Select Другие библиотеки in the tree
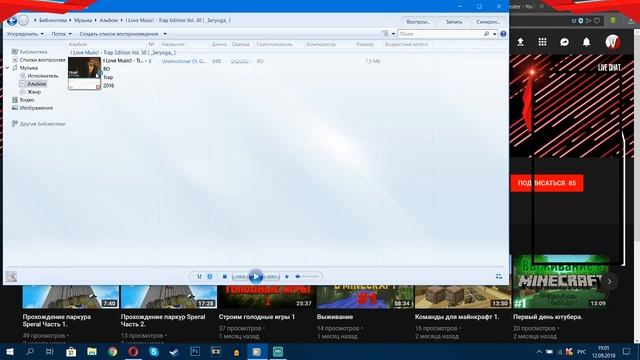 pos(38,124)
